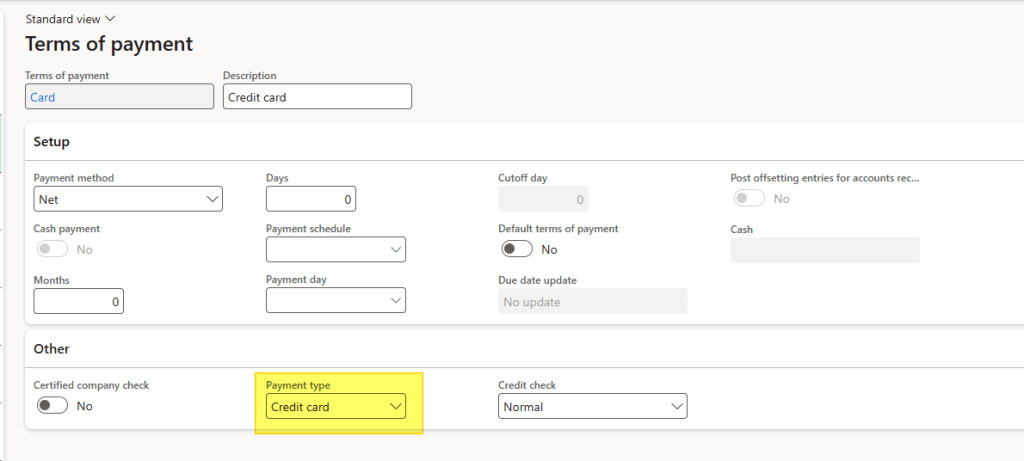
Task: Toggle the Cash payment switch
Action: point(53,249)
